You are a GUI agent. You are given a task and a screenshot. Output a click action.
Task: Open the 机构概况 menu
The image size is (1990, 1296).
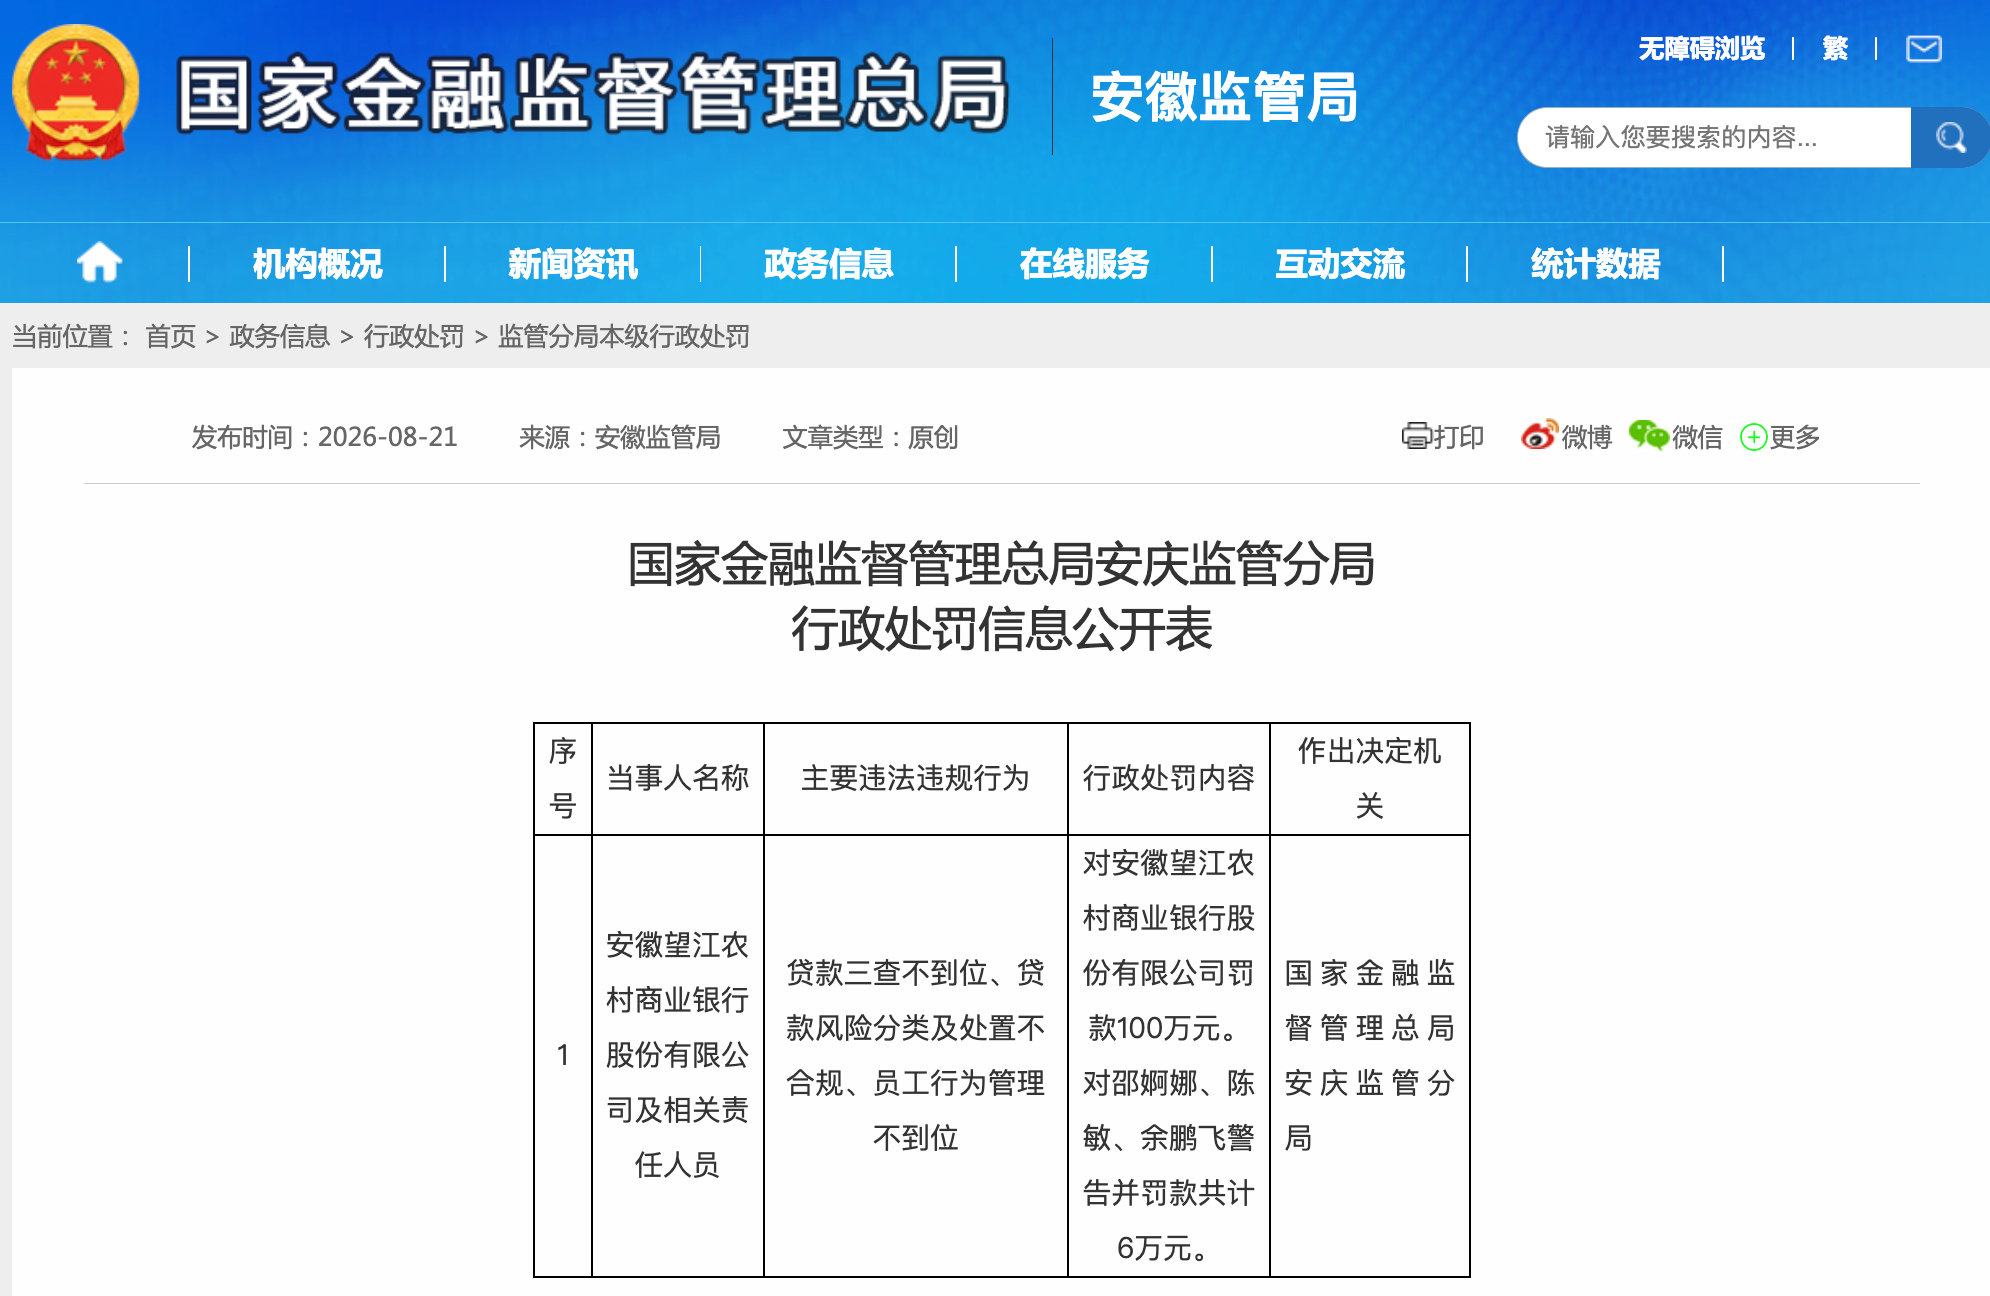click(x=317, y=263)
